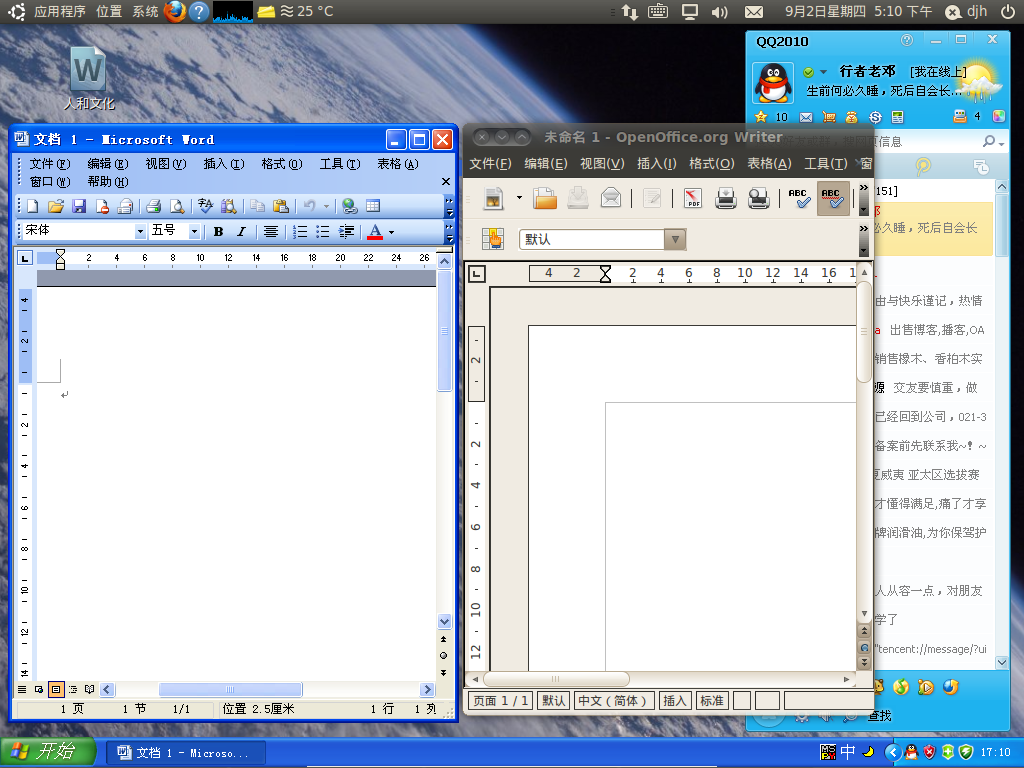Screen dimensions: 1024x768
Task: Open the 插入(I) menu in Microsoft Word
Action: pyautogui.click(x=224, y=163)
